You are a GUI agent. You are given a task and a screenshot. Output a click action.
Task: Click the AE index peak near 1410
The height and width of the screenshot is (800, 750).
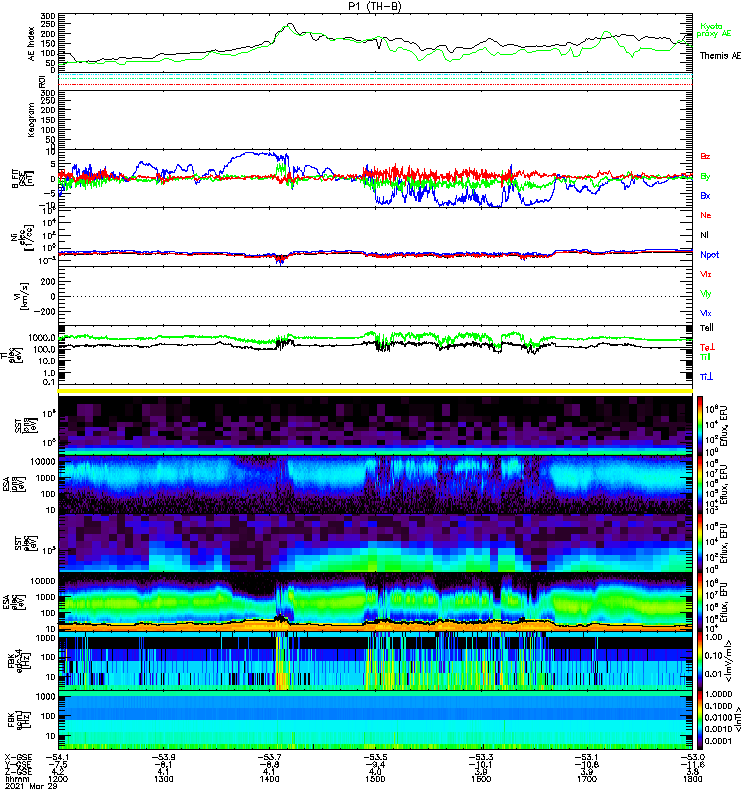(290, 23)
